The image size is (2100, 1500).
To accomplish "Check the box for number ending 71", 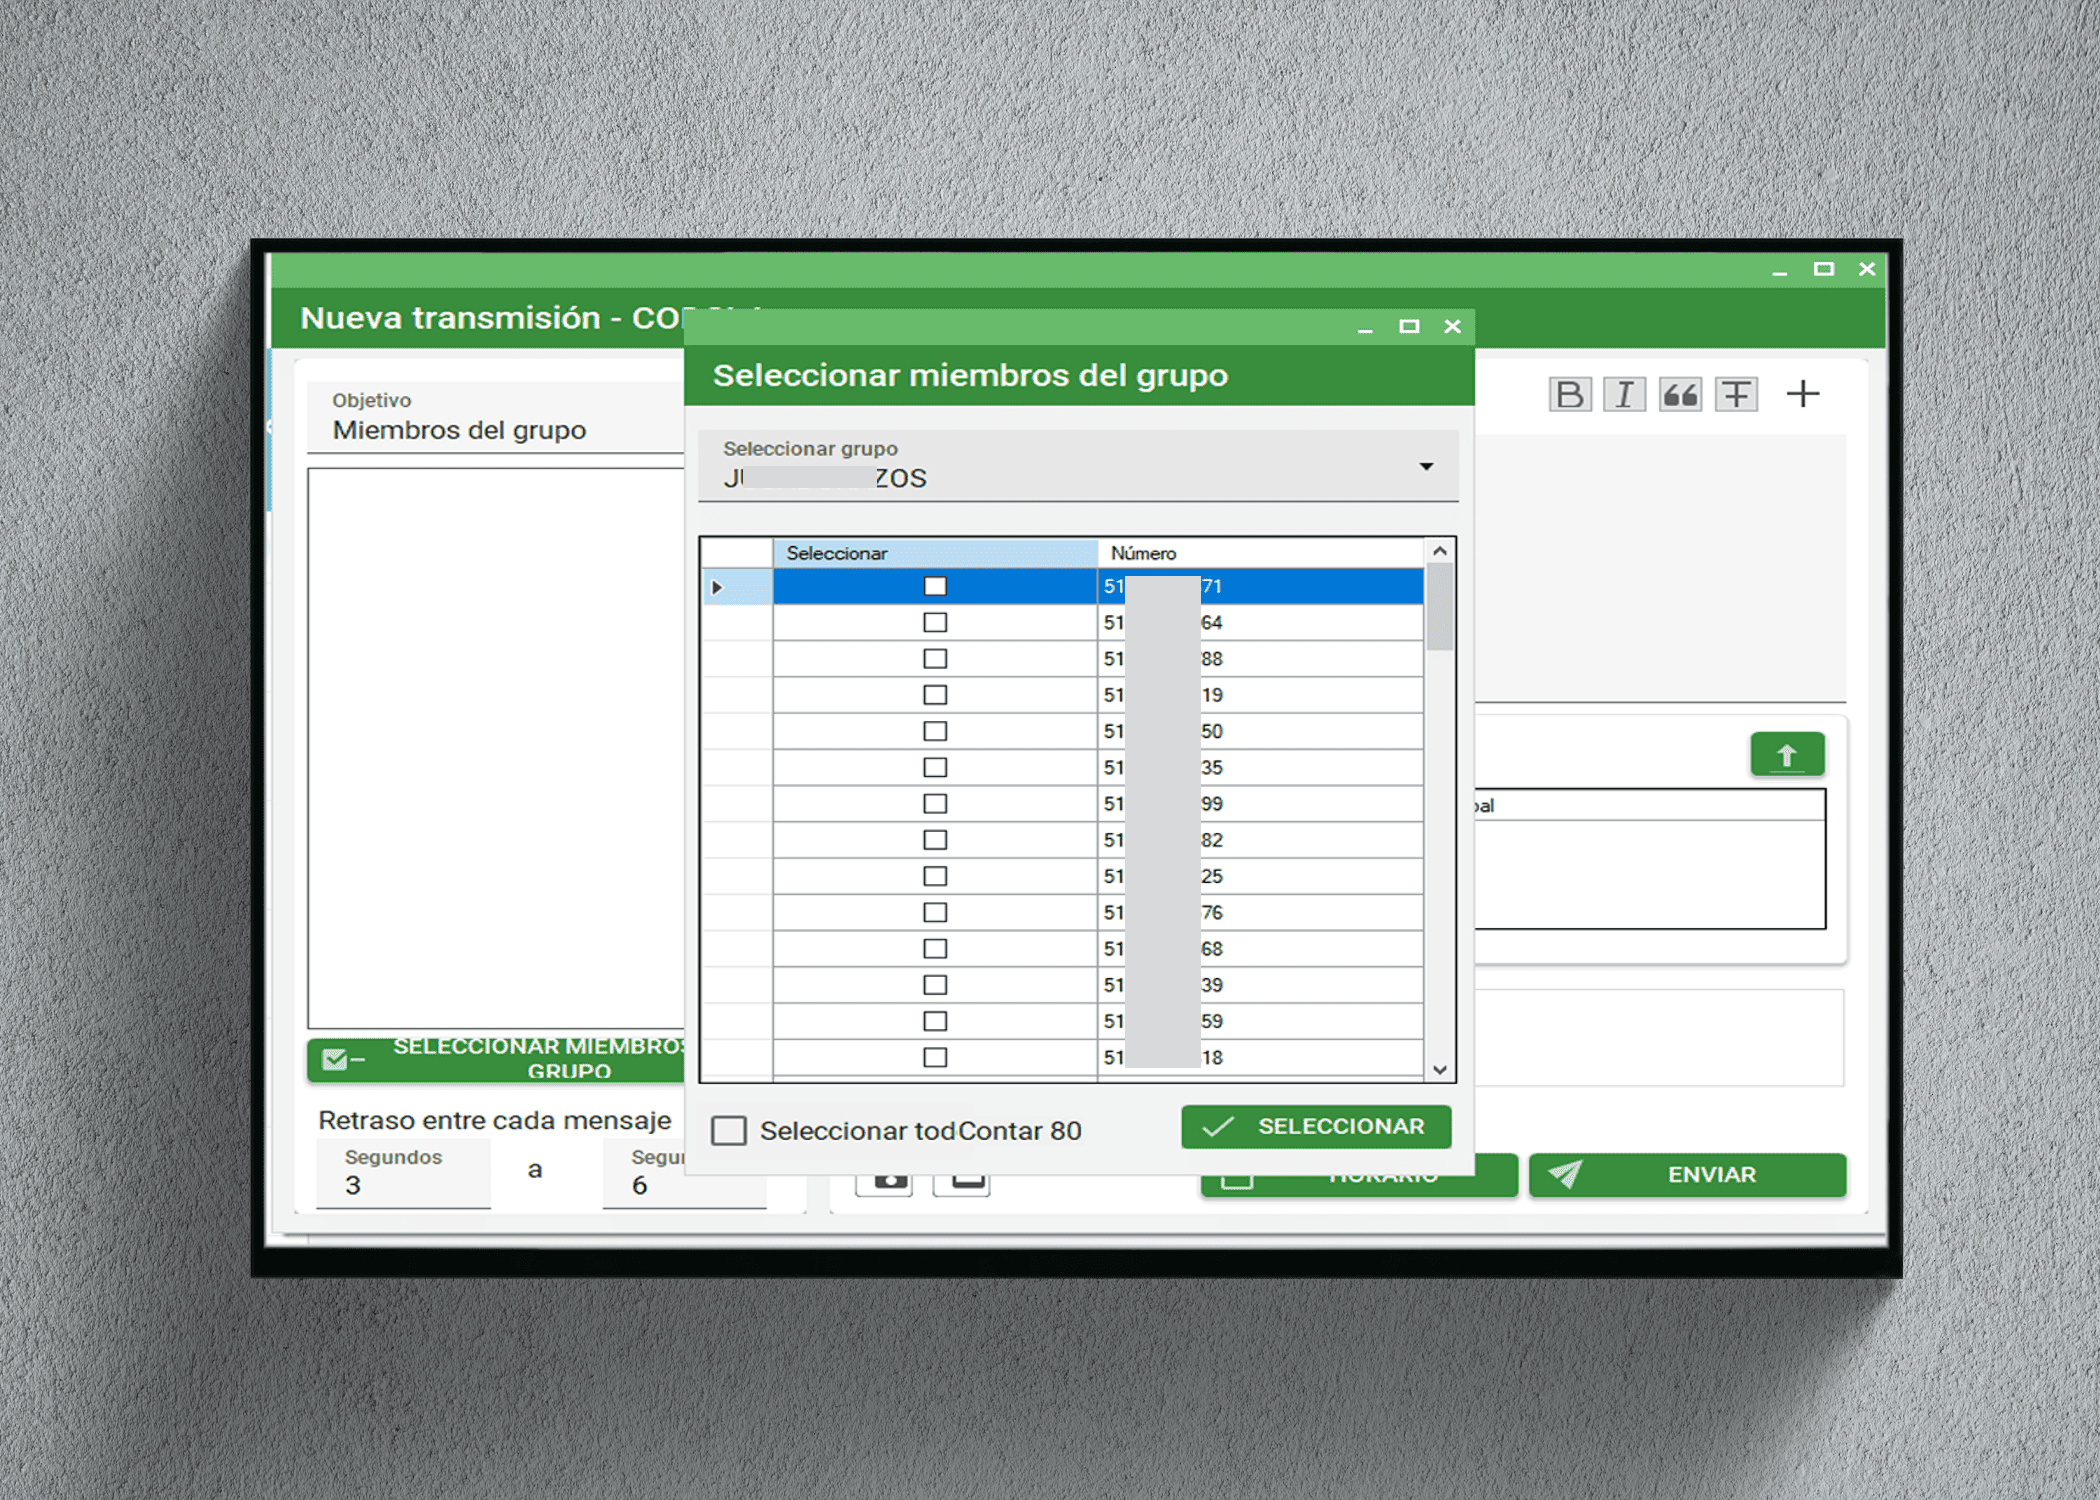I will [x=934, y=586].
